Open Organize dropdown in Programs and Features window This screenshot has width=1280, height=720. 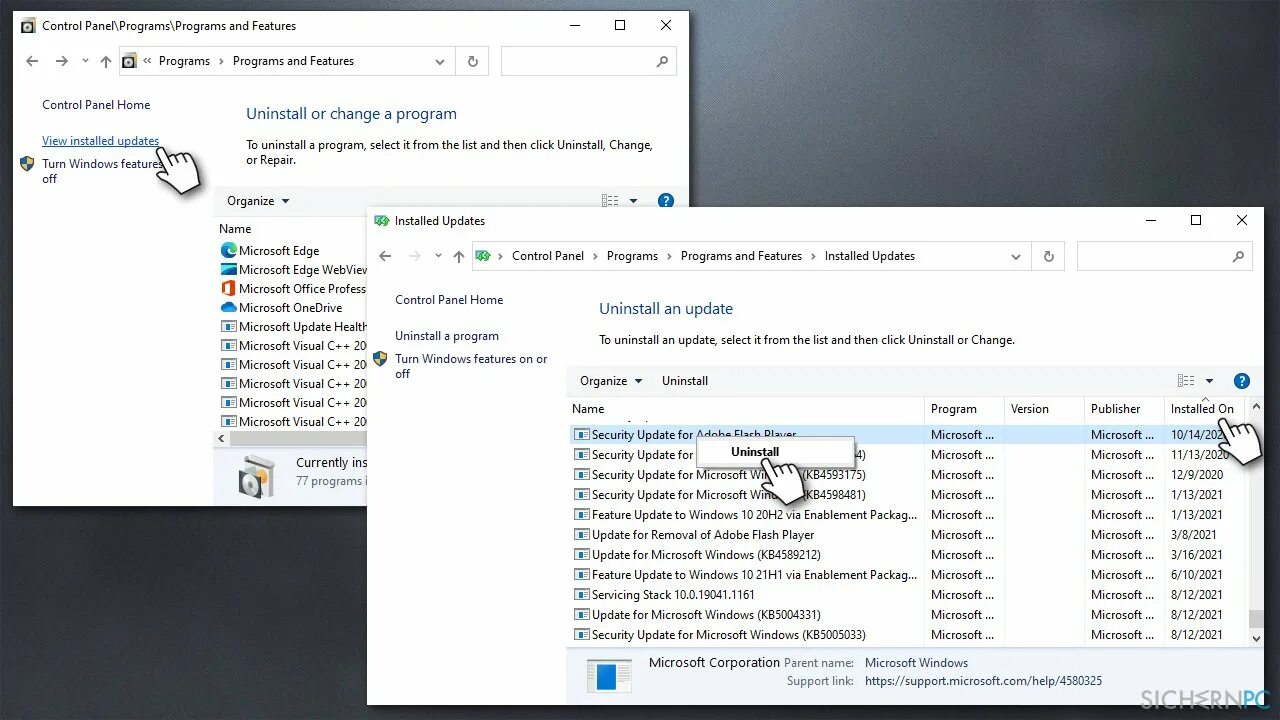pos(258,201)
